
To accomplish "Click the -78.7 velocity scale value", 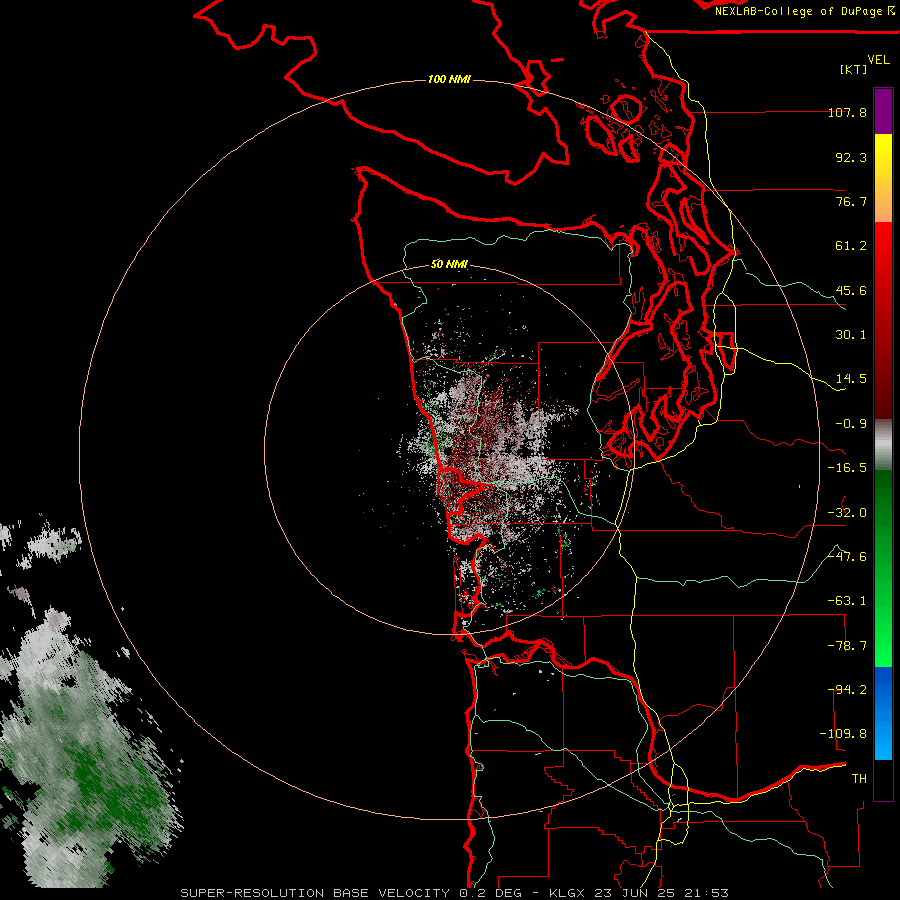I will click(x=847, y=646).
